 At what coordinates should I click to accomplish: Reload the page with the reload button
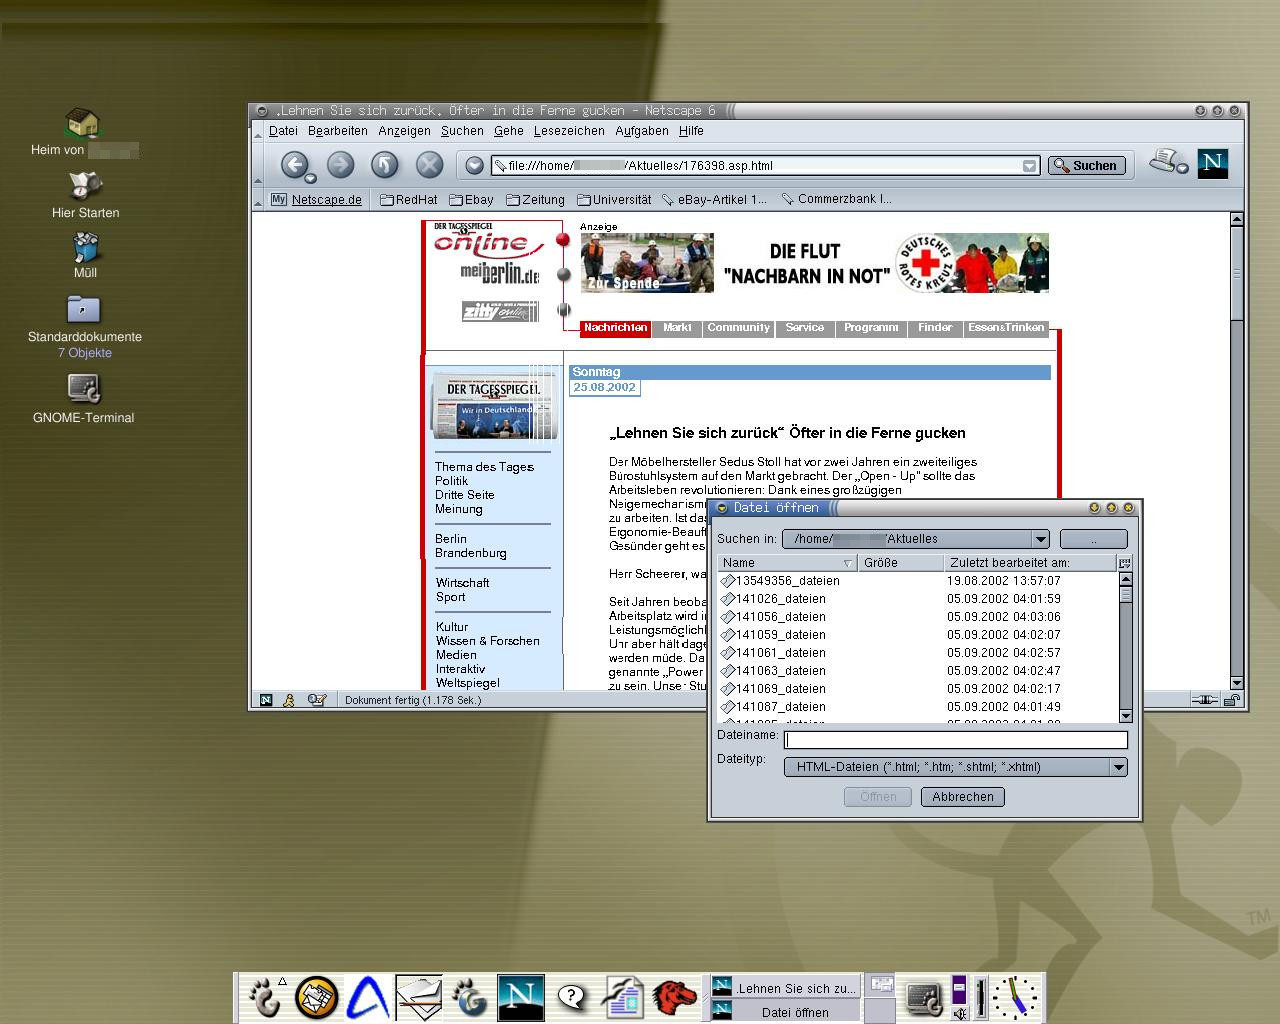coord(385,164)
